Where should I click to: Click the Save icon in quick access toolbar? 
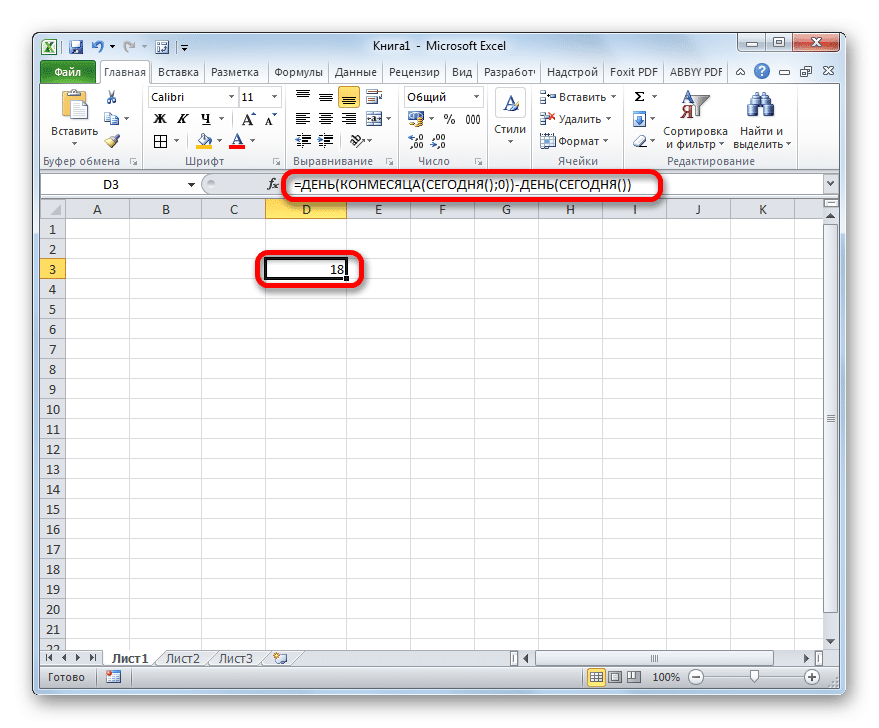coord(76,47)
